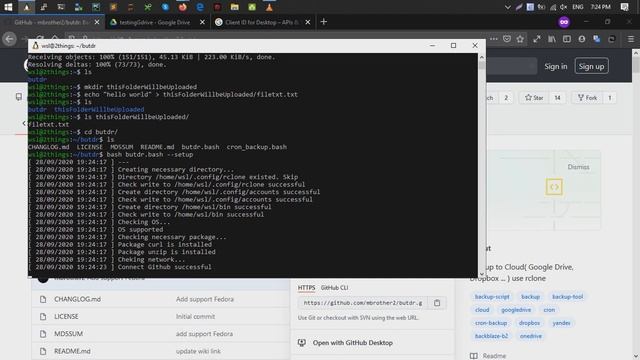Open Firefox from the taskbar
Screen dimensions: 640x360
(182, 7)
